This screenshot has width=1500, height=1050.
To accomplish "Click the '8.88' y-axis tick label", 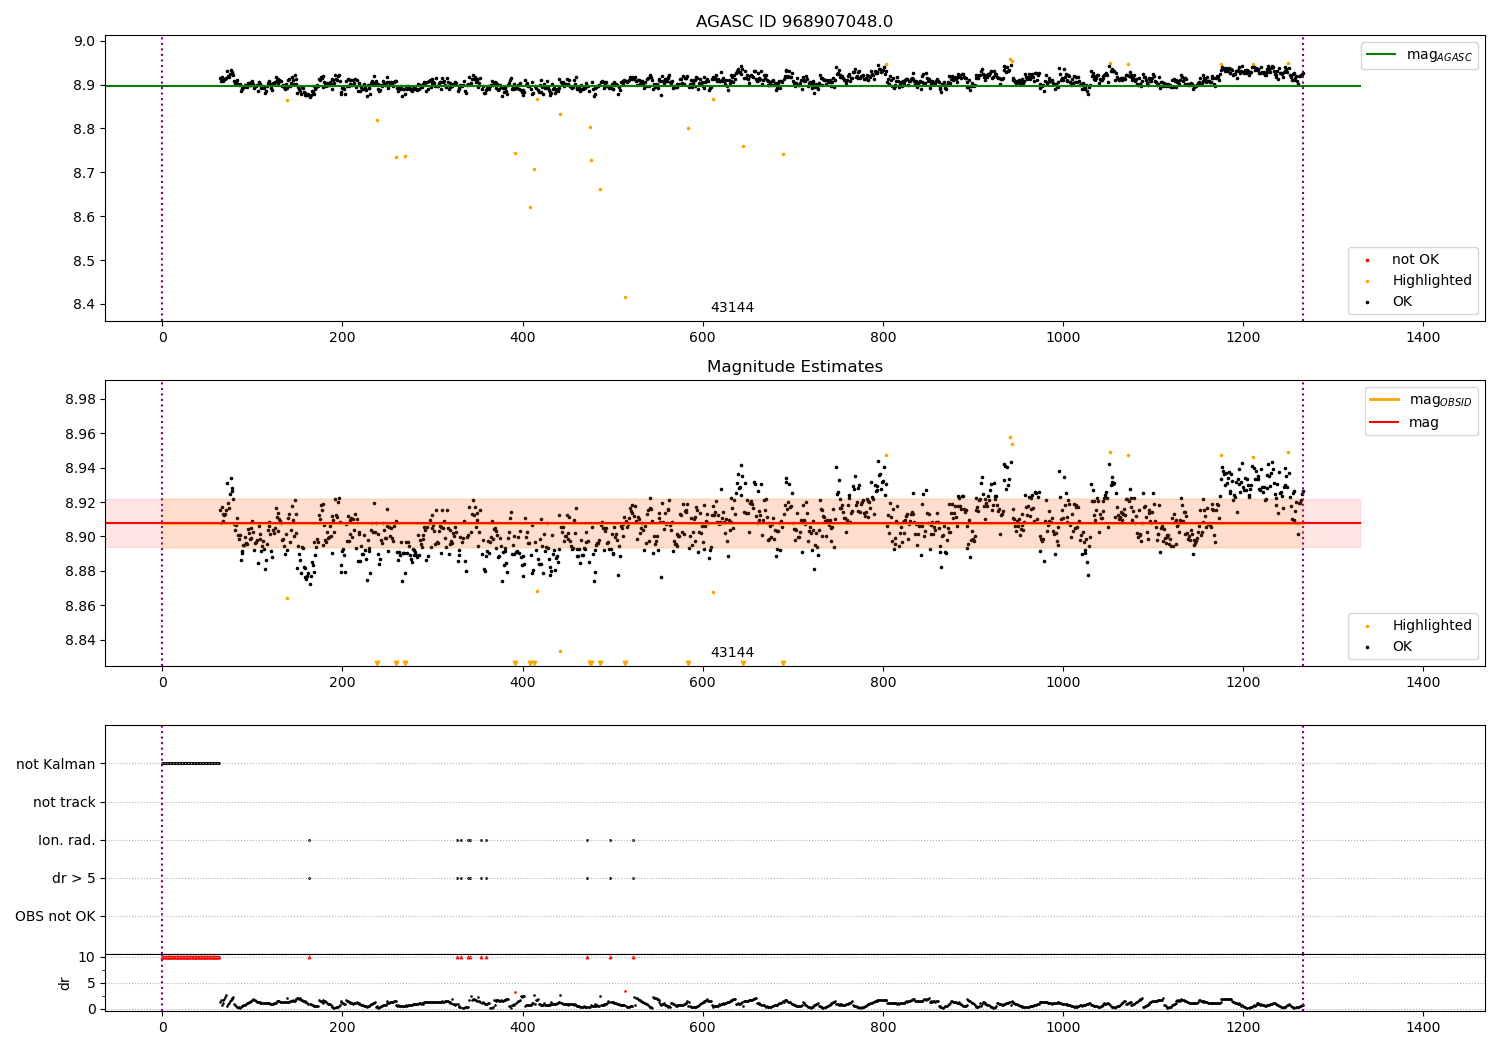I will pyautogui.click(x=82, y=572).
